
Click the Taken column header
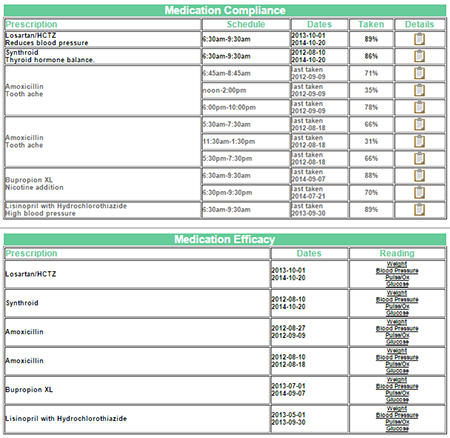pyautogui.click(x=371, y=24)
